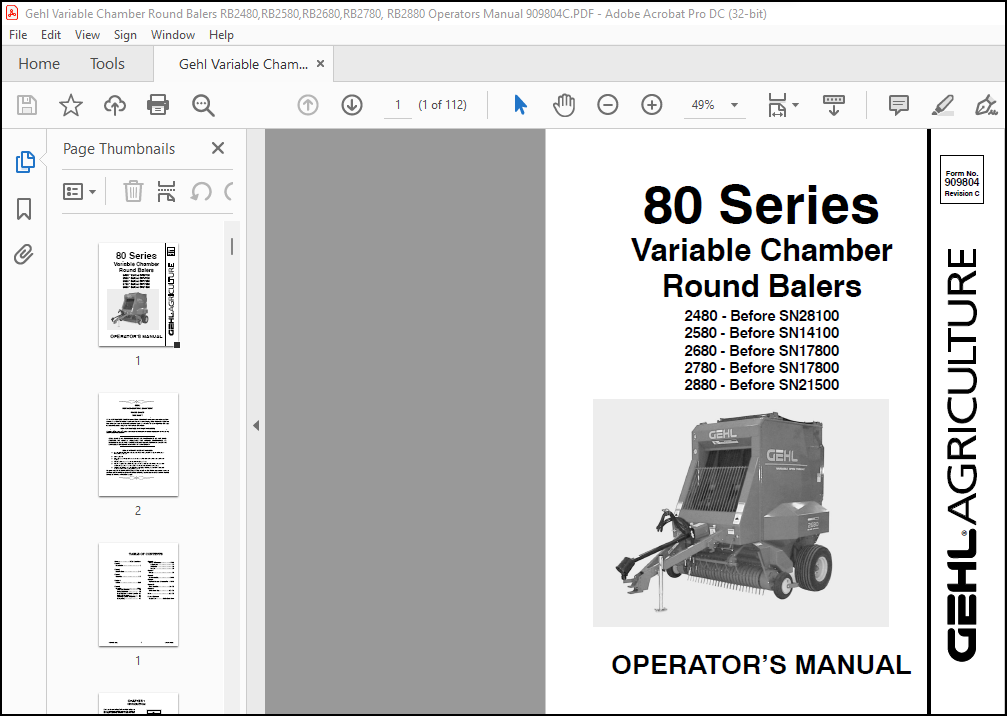Open the Page Thumbnails sidebar icon
The image size is (1007, 716).
pyautogui.click(x=25, y=162)
